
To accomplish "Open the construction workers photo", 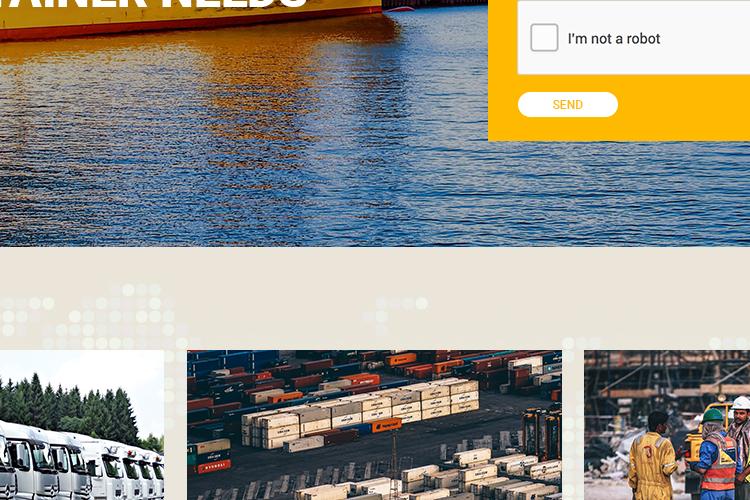I will [x=667, y=425].
